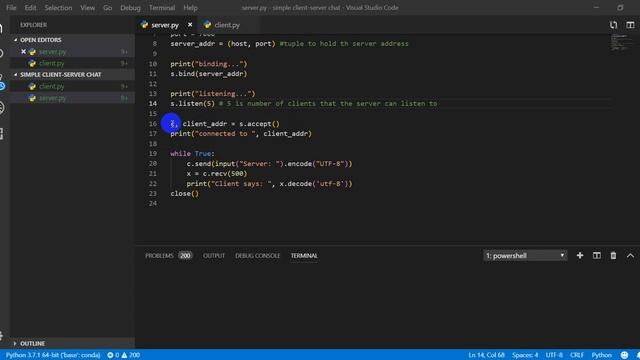The image size is (640, 360).
Task: Click the close() call on line 23
Action: click(x=184, y=193)
